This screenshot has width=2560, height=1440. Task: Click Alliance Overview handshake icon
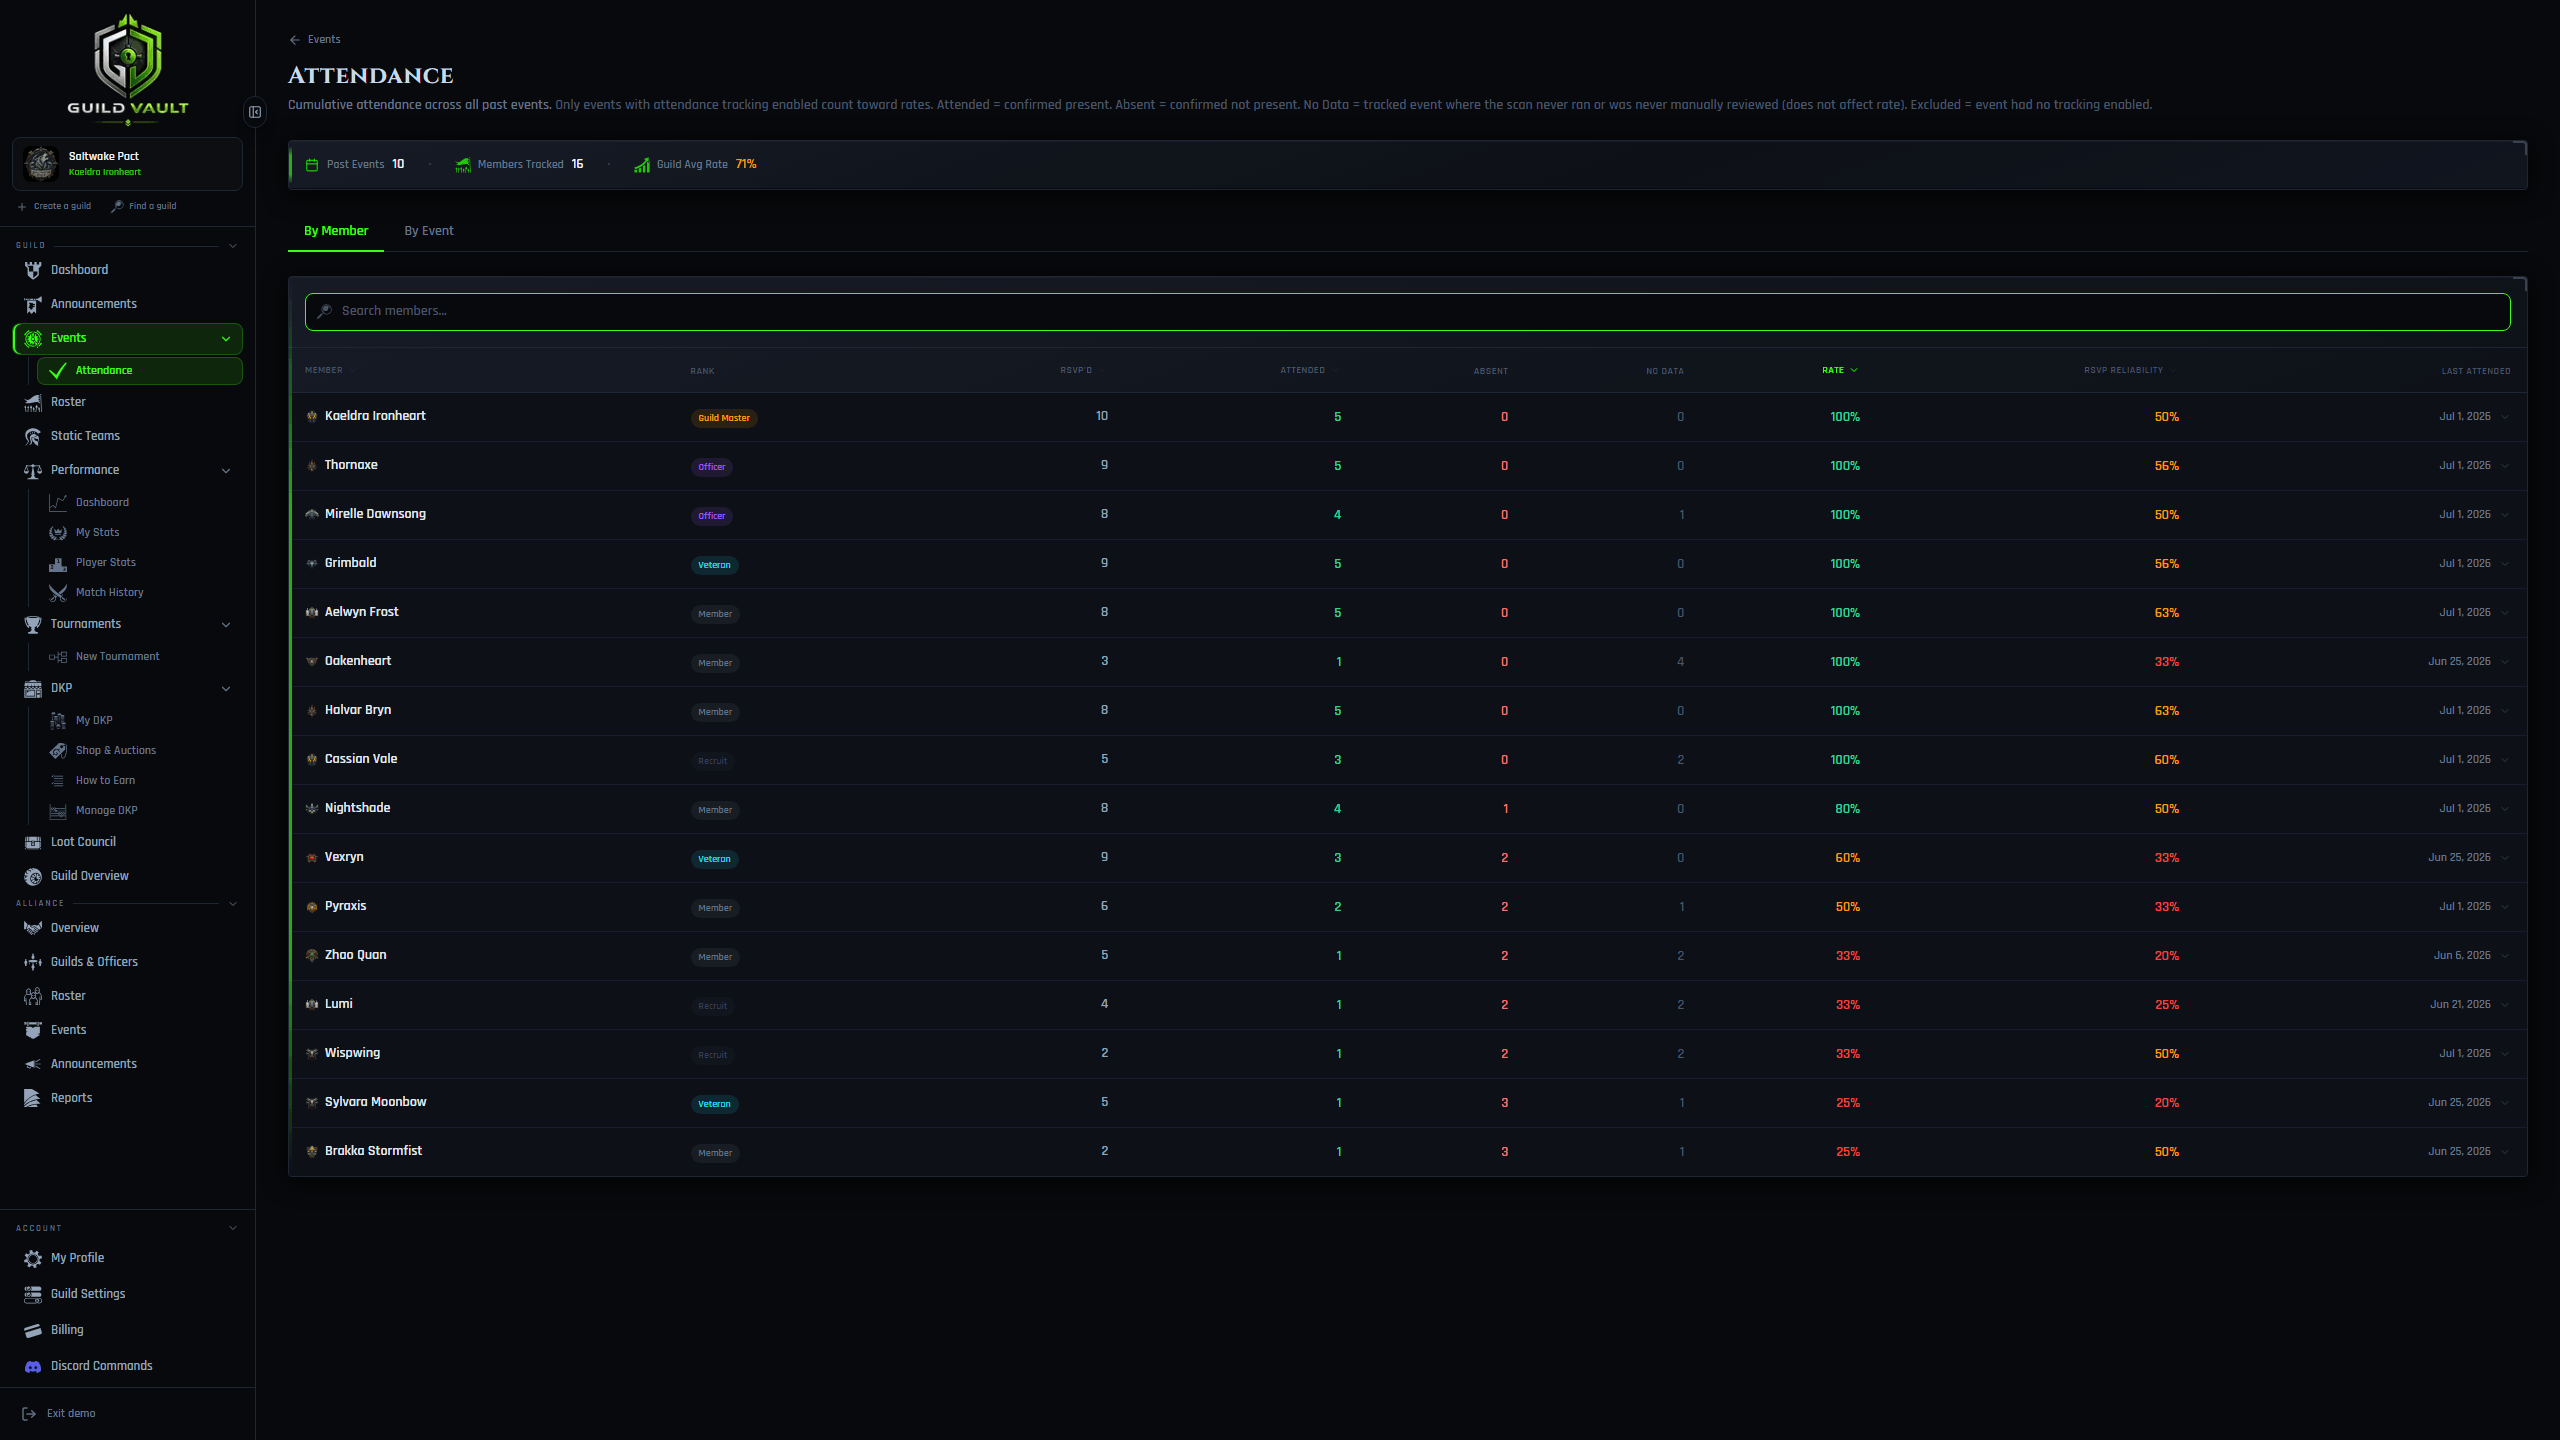pyautogui.click(x=33, y=928)
